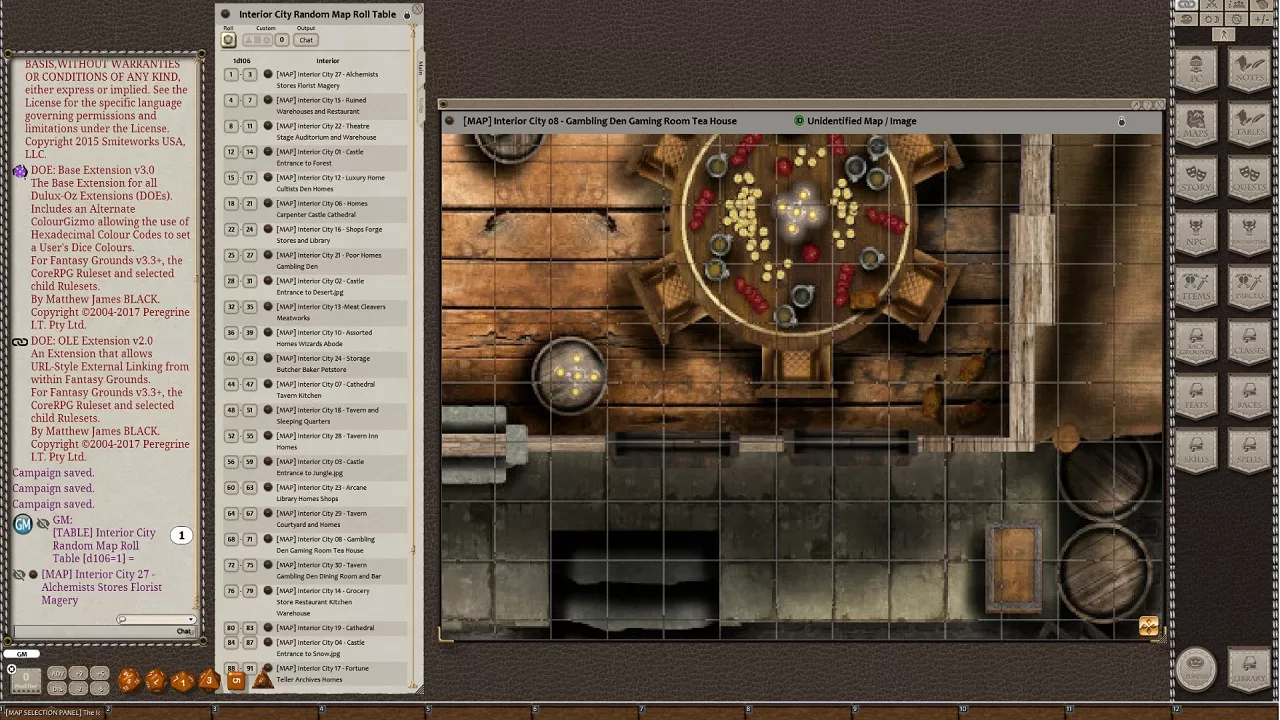1280x720 pixels.
Task: Toggle the +2 modifier button
Action: [x=79, y=674]
